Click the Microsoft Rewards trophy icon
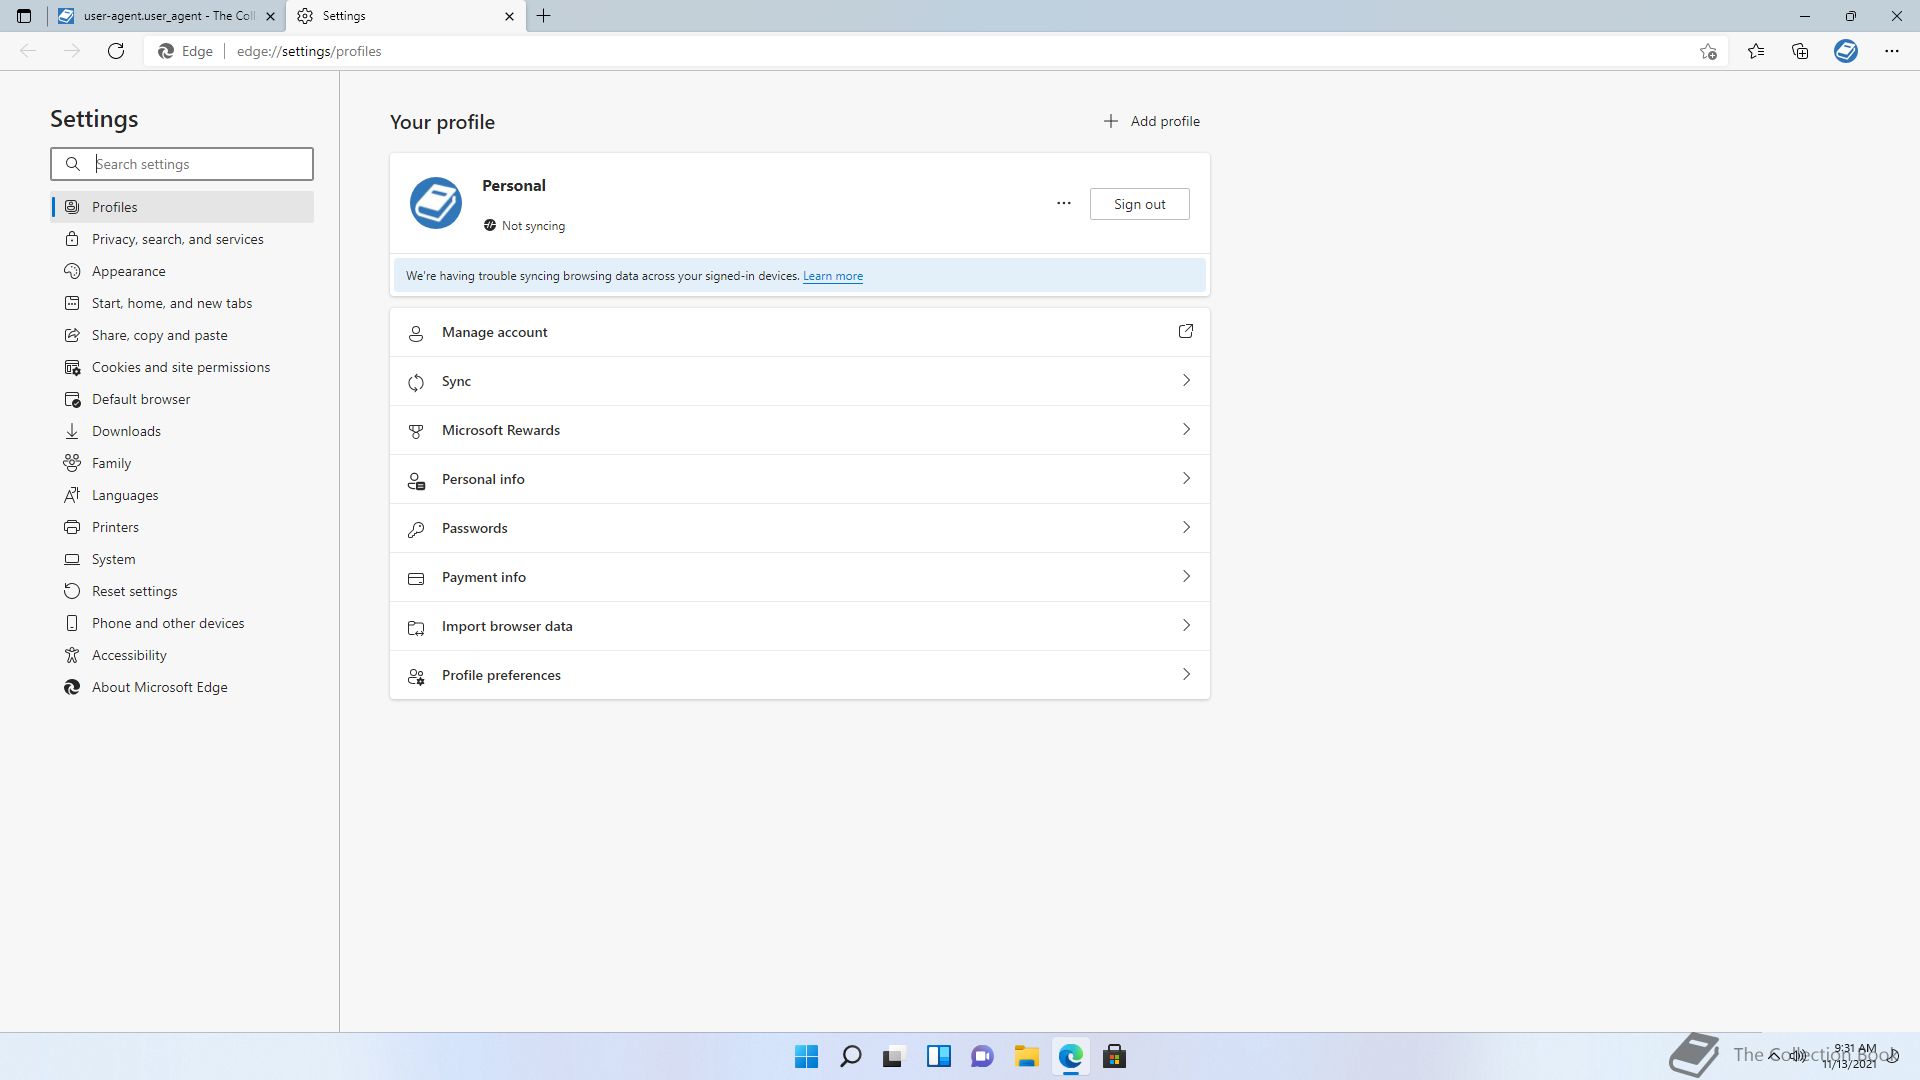This screenshot has width=1920, height=1080. pos(416,431)
